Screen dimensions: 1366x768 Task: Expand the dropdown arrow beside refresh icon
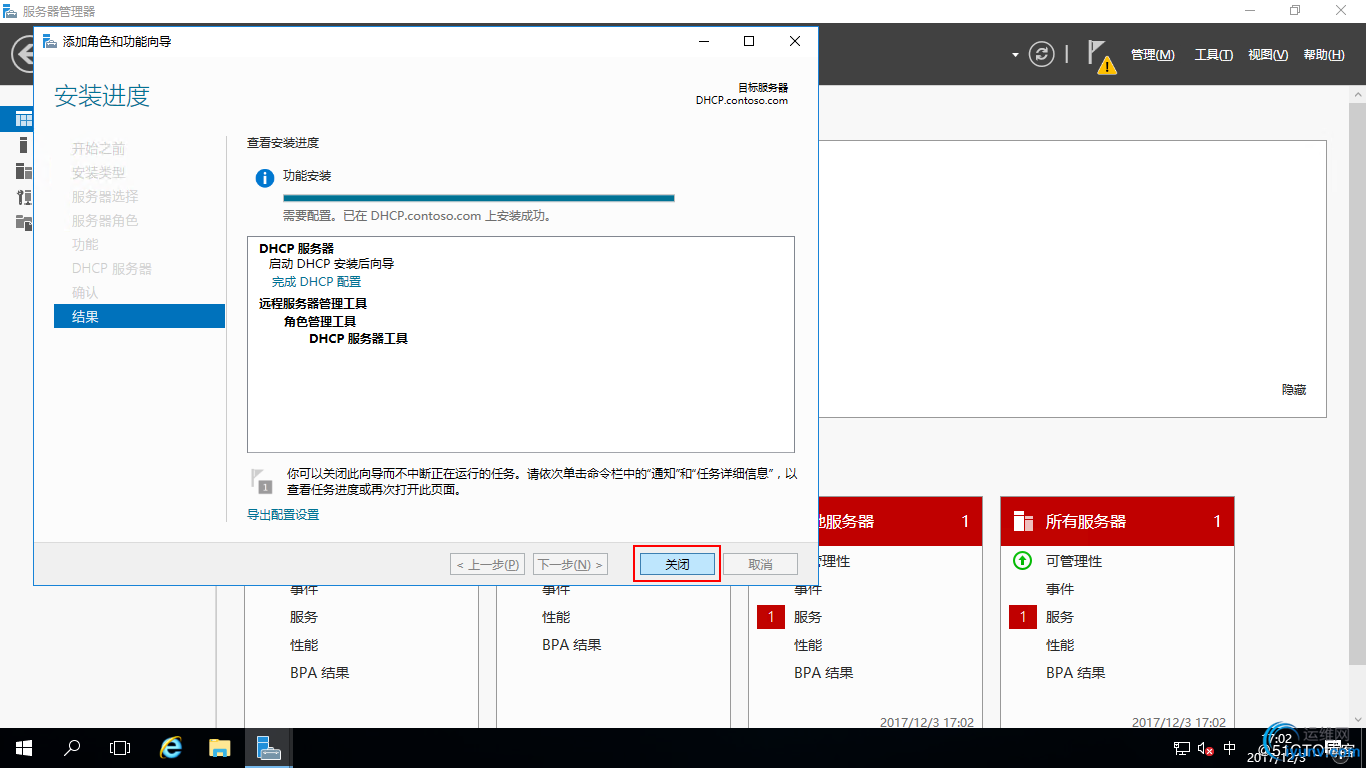[x=1015, y=55]
